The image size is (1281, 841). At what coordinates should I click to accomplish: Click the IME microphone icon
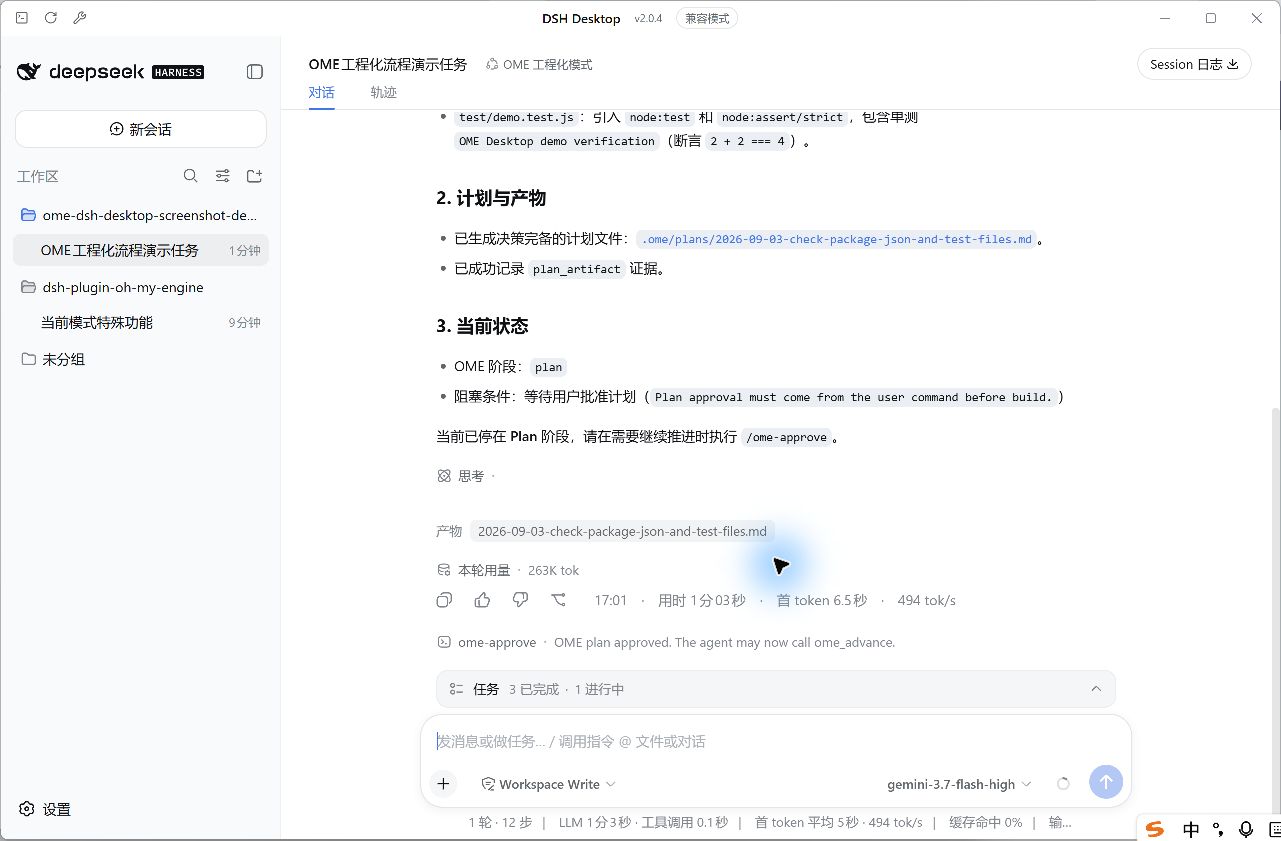pyautogui.click(x=1246, y=829)
